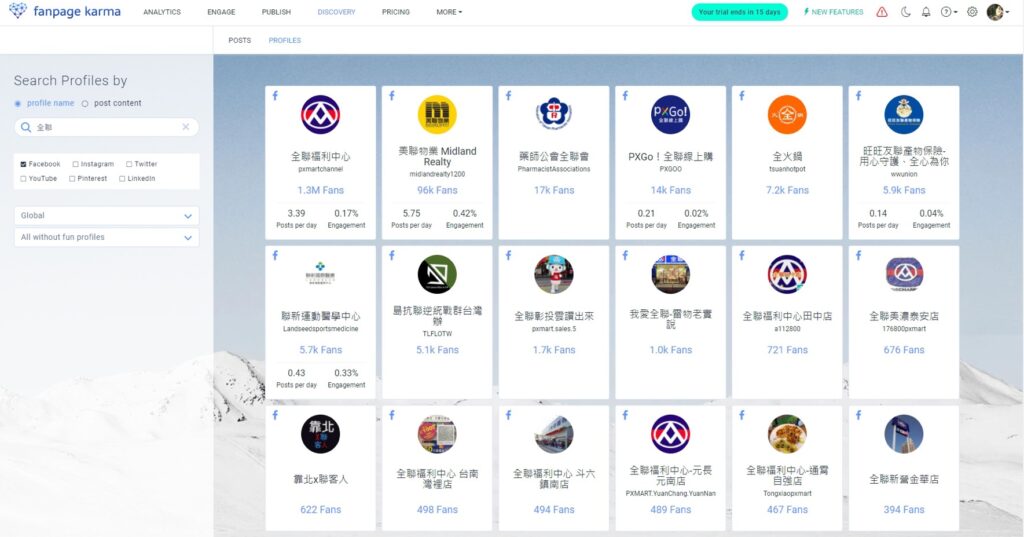1024x537 pixels.
Task: Click the Fanpage Karma diamond logo
Action: (x=17, y=12)
